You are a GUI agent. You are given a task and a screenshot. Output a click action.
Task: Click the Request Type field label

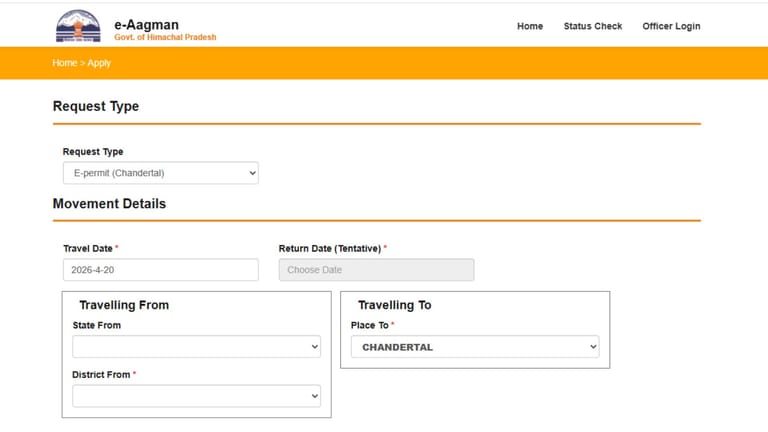pos(93,152)
